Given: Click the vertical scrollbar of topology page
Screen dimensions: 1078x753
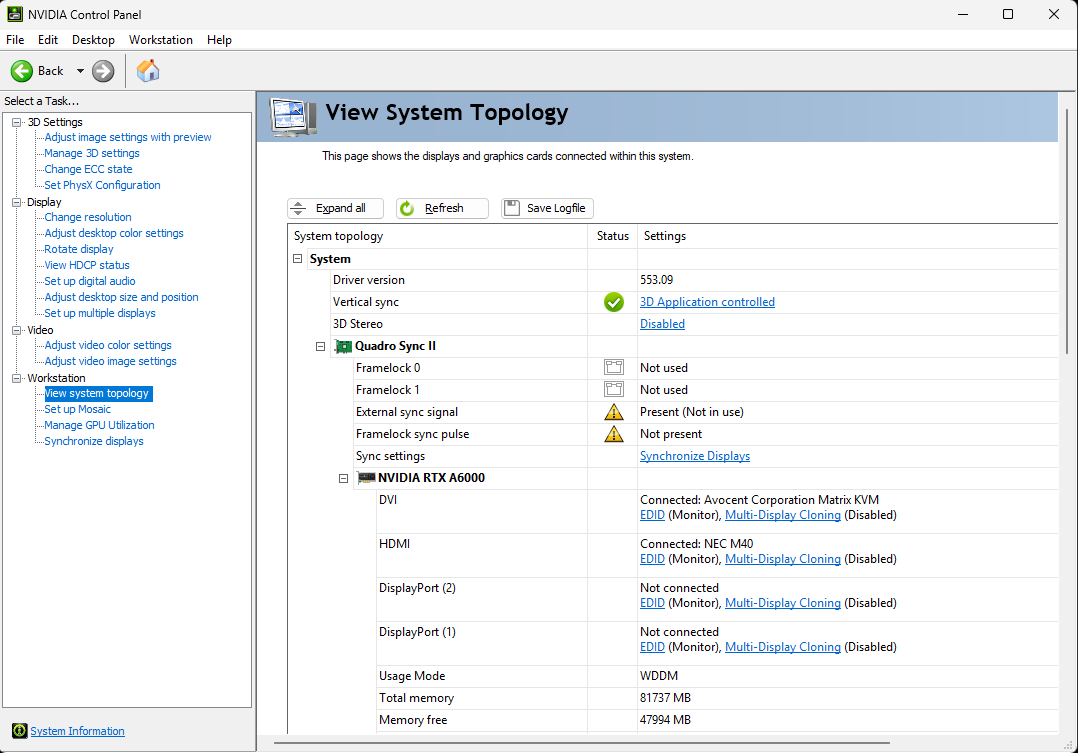Looking at the screenshot, I should (x=1068, y=232).
